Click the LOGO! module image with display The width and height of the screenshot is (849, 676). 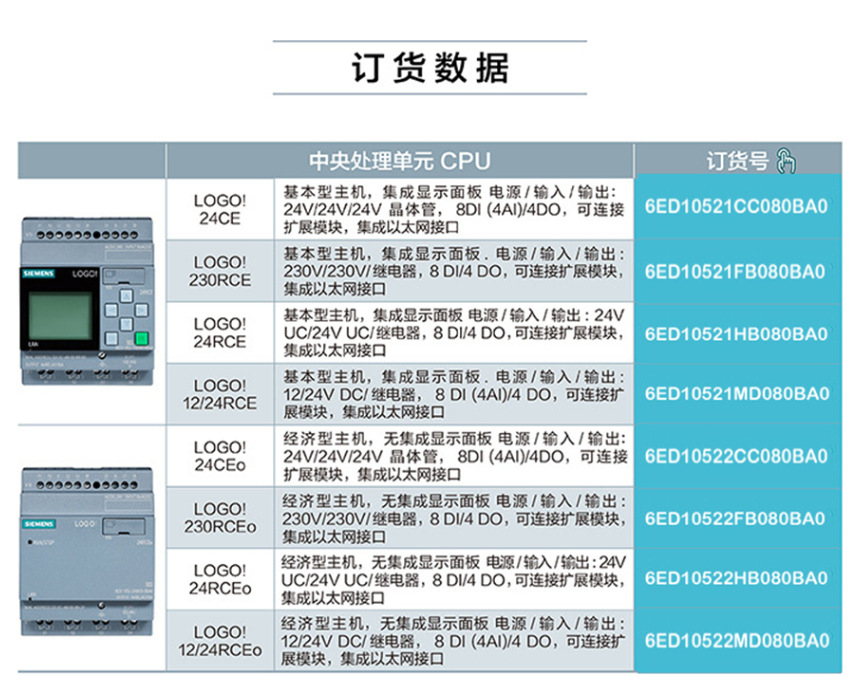coord(87,301)
